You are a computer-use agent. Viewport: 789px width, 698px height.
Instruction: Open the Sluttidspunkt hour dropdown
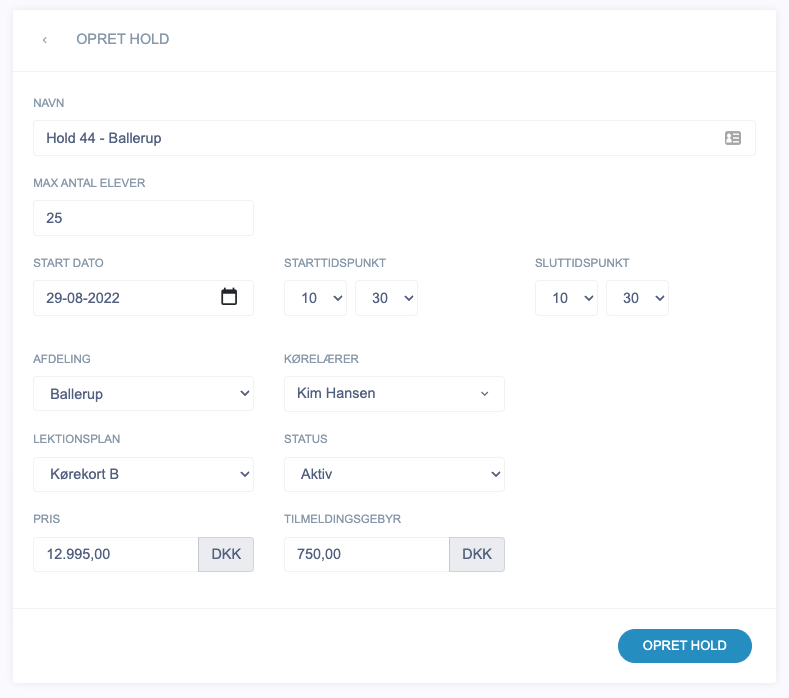pos(566,298)
